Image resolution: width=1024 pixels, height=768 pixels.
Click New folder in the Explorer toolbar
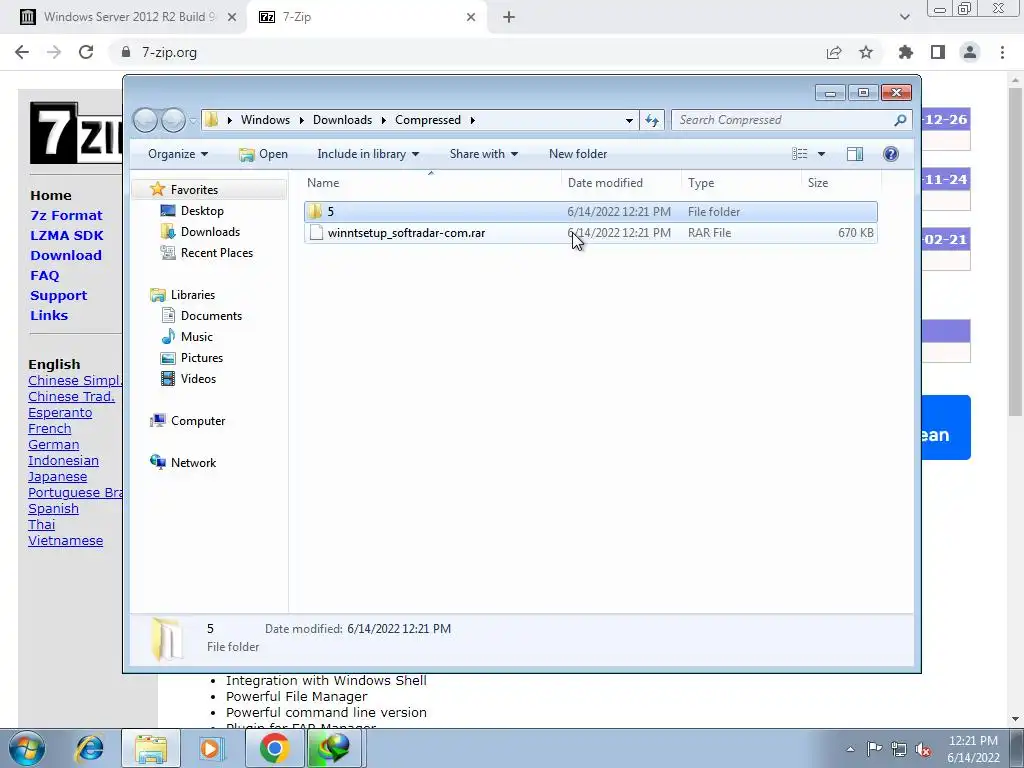pyautogui.click(x=578, y=154)
